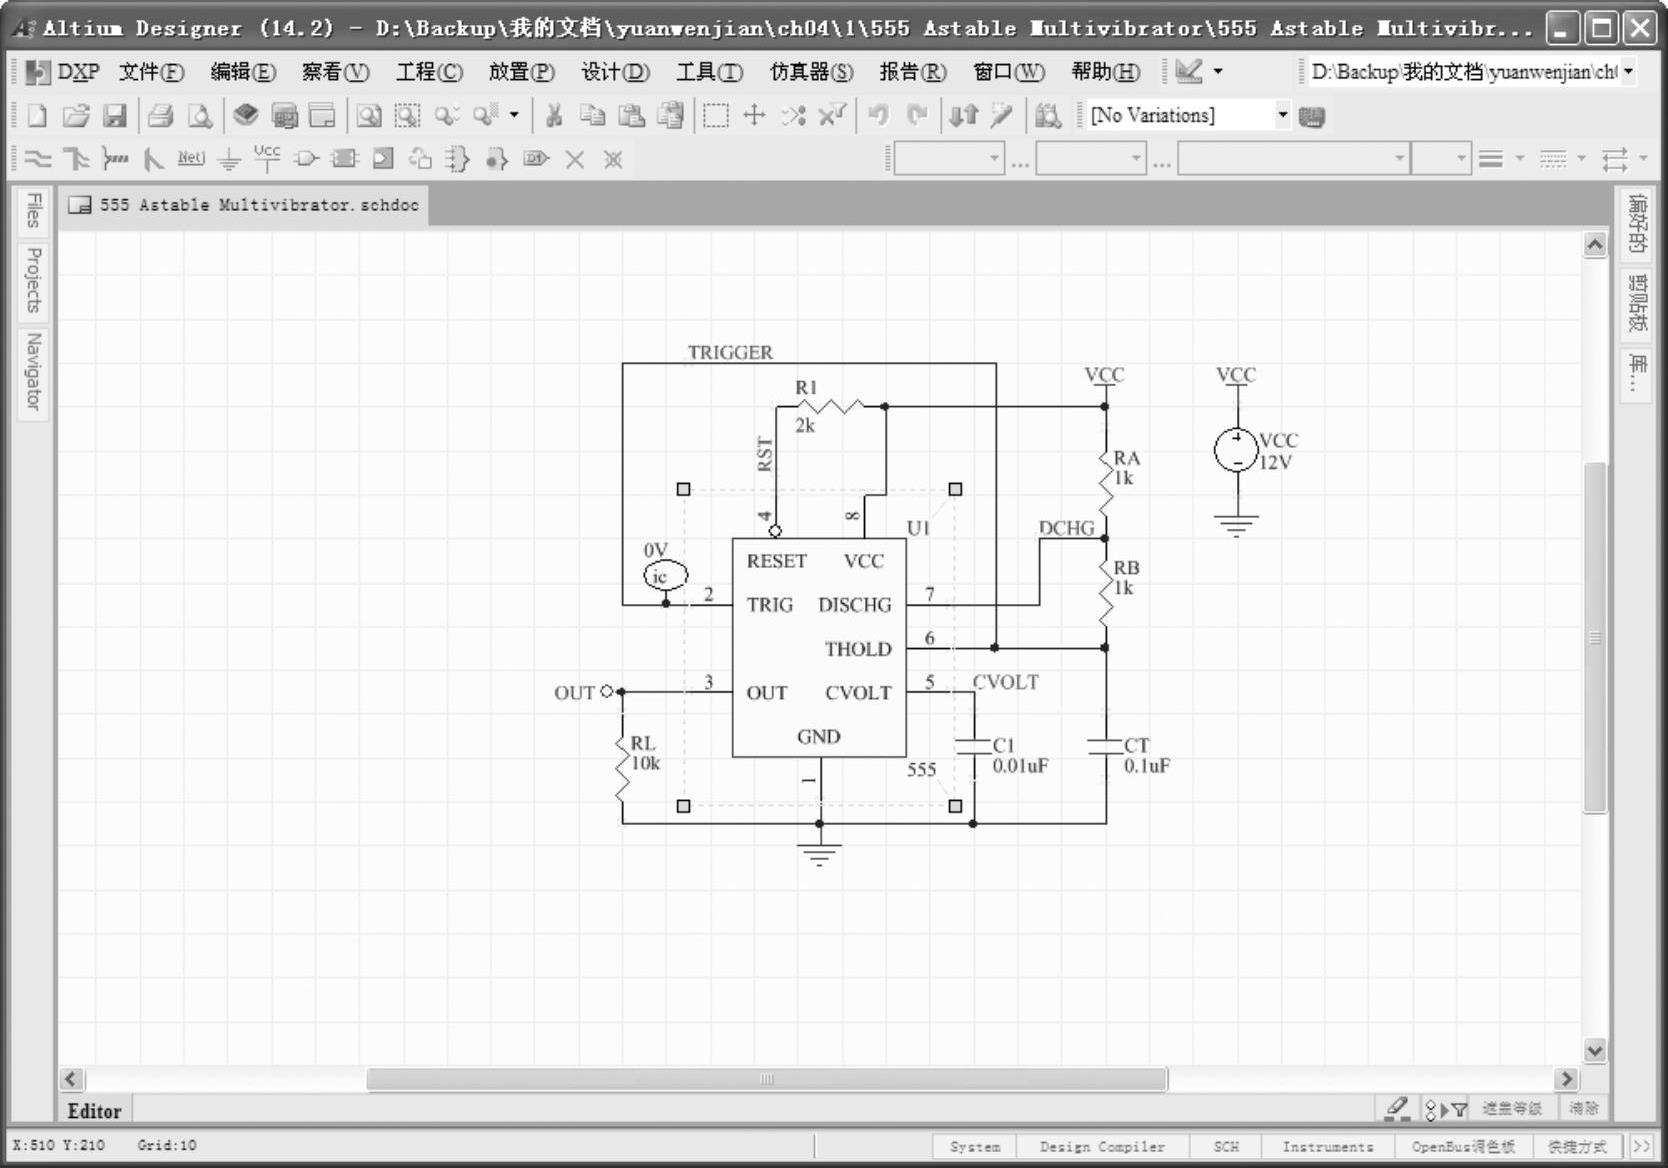Image resolution: width=1668 pixels, height=1168 pixels.
Task: Click the horizontal scrollbar thumb
Action: coord(766,1079)
